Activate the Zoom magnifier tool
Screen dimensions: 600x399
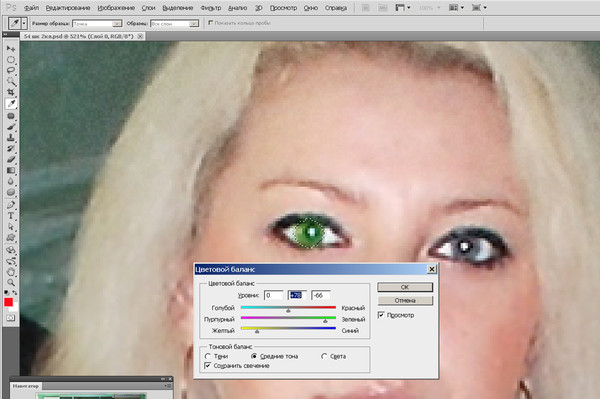point(11,282)
